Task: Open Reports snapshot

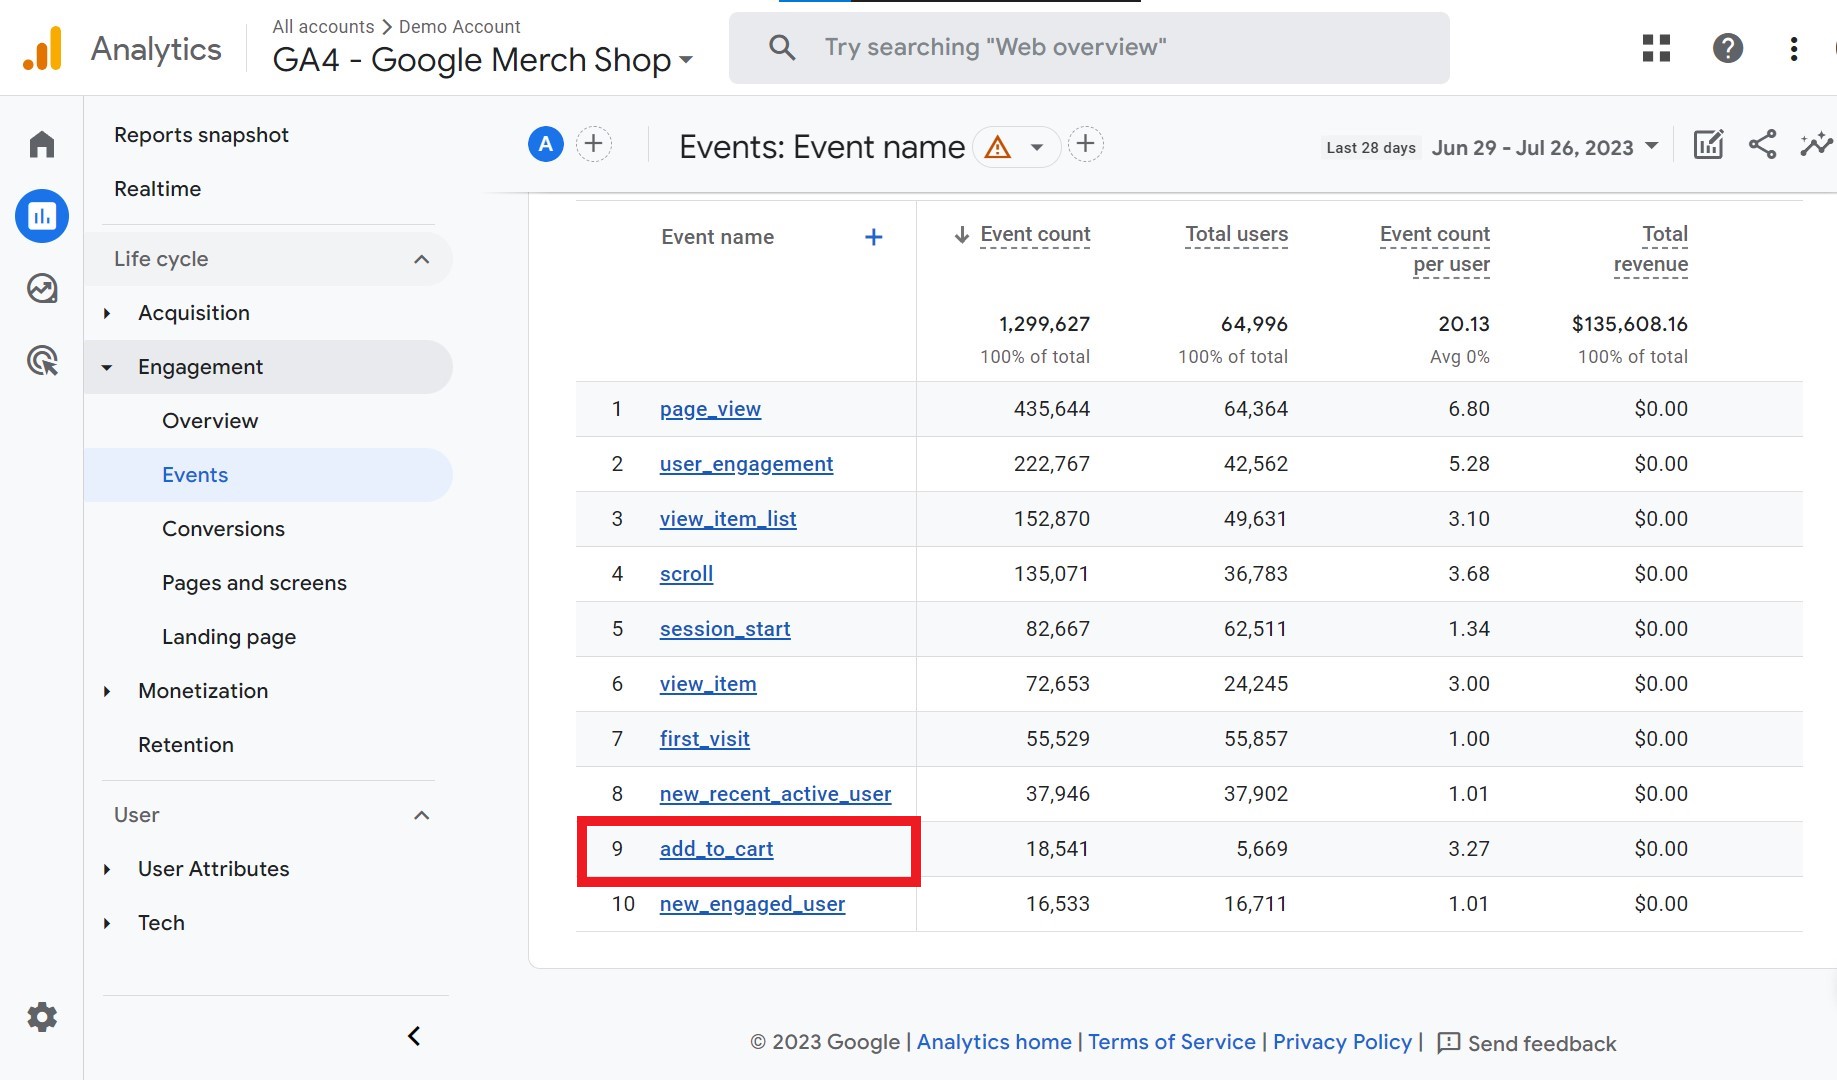Action: 201,135
